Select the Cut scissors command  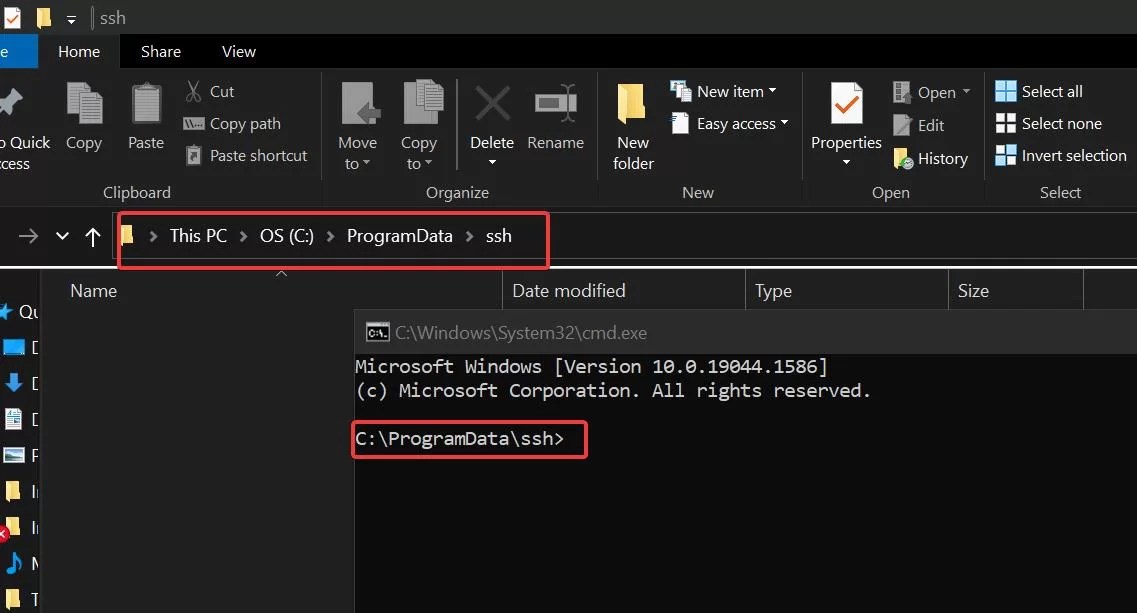(x=210, y=91)
